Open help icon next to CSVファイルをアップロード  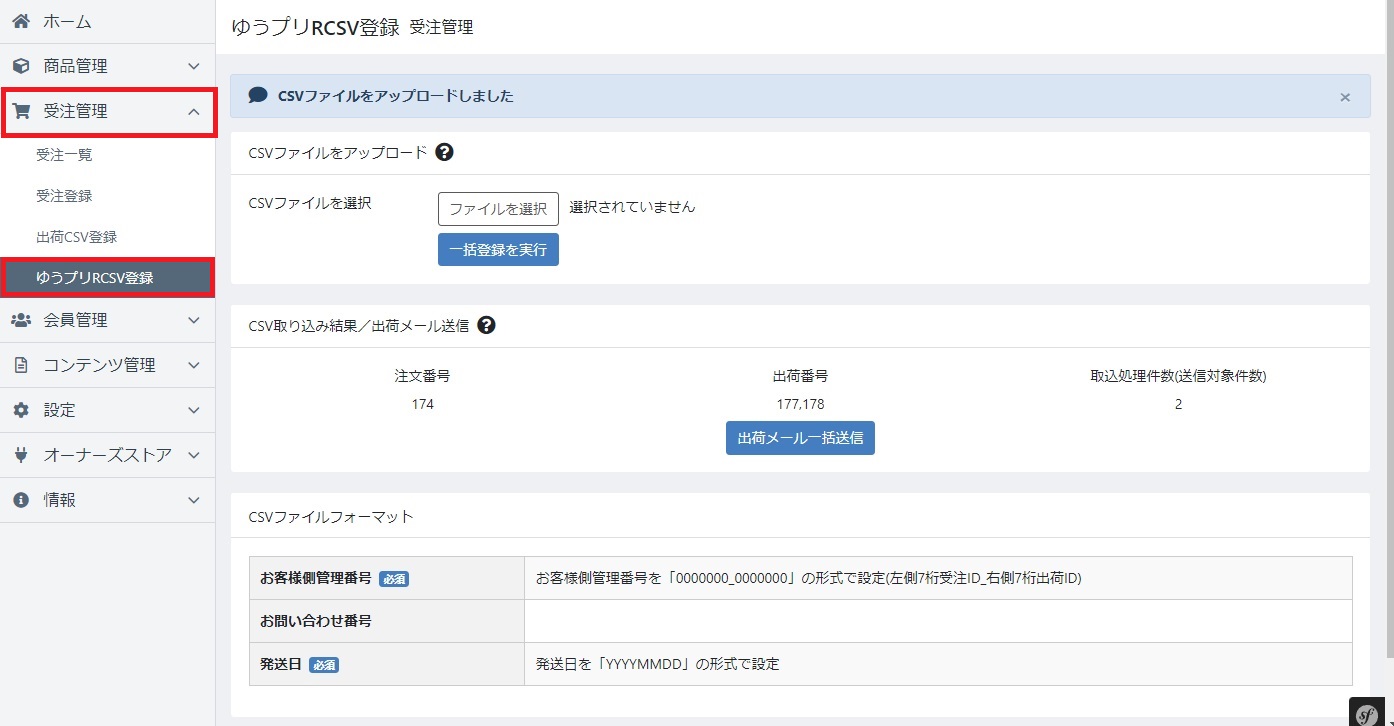[445, 152]
